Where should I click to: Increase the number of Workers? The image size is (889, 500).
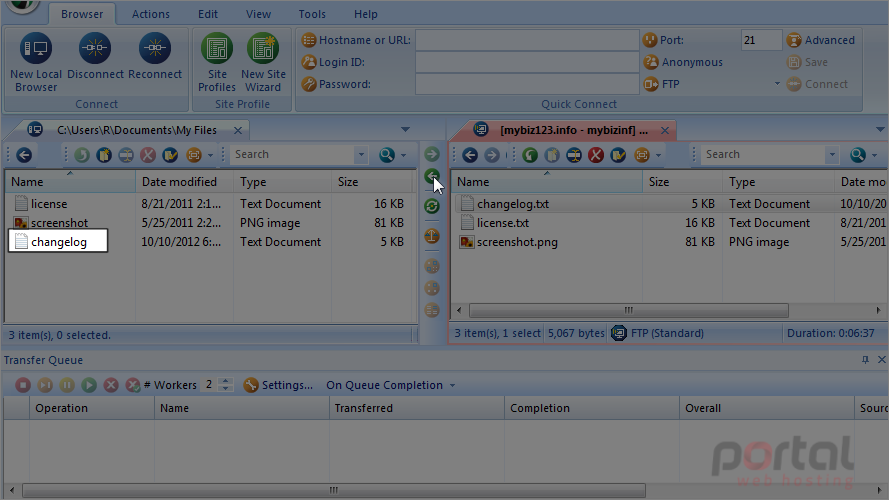point(226,381)
